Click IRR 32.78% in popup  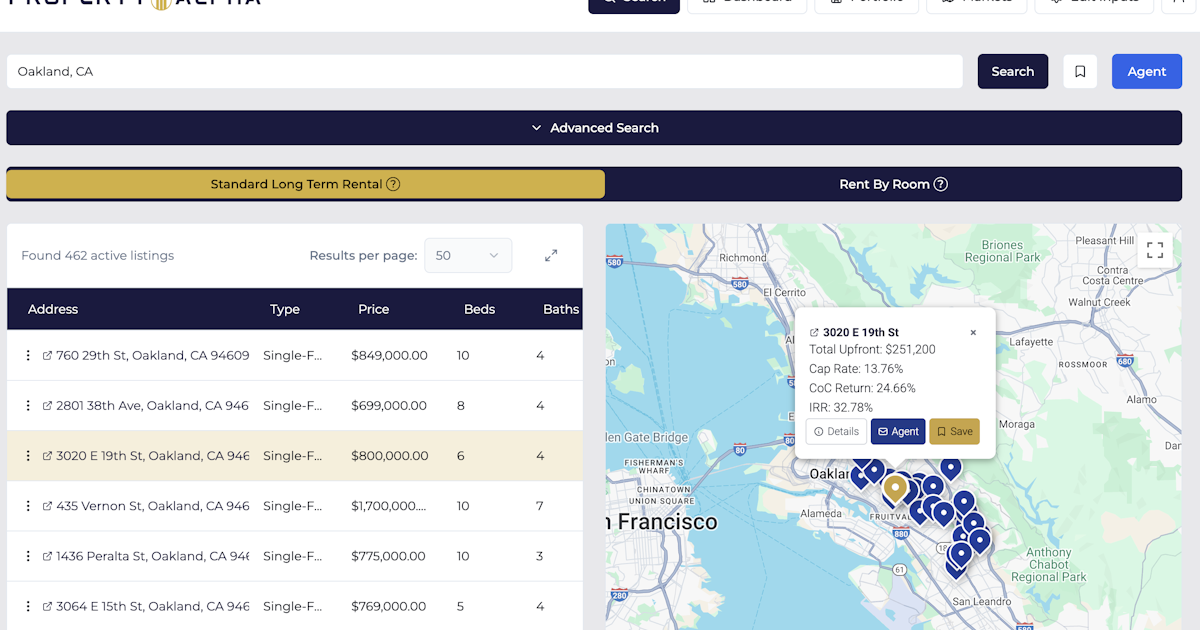841,407
